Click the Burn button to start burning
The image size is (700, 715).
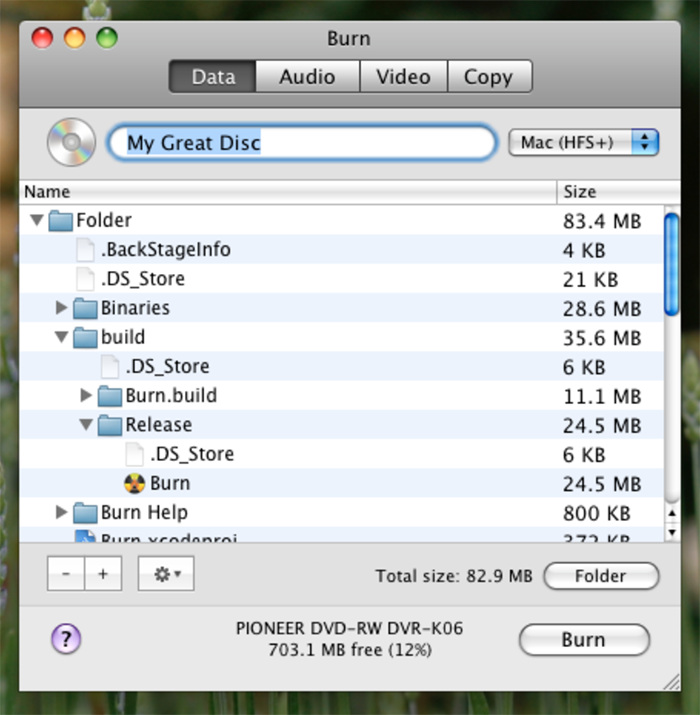(x=584, y=640)
